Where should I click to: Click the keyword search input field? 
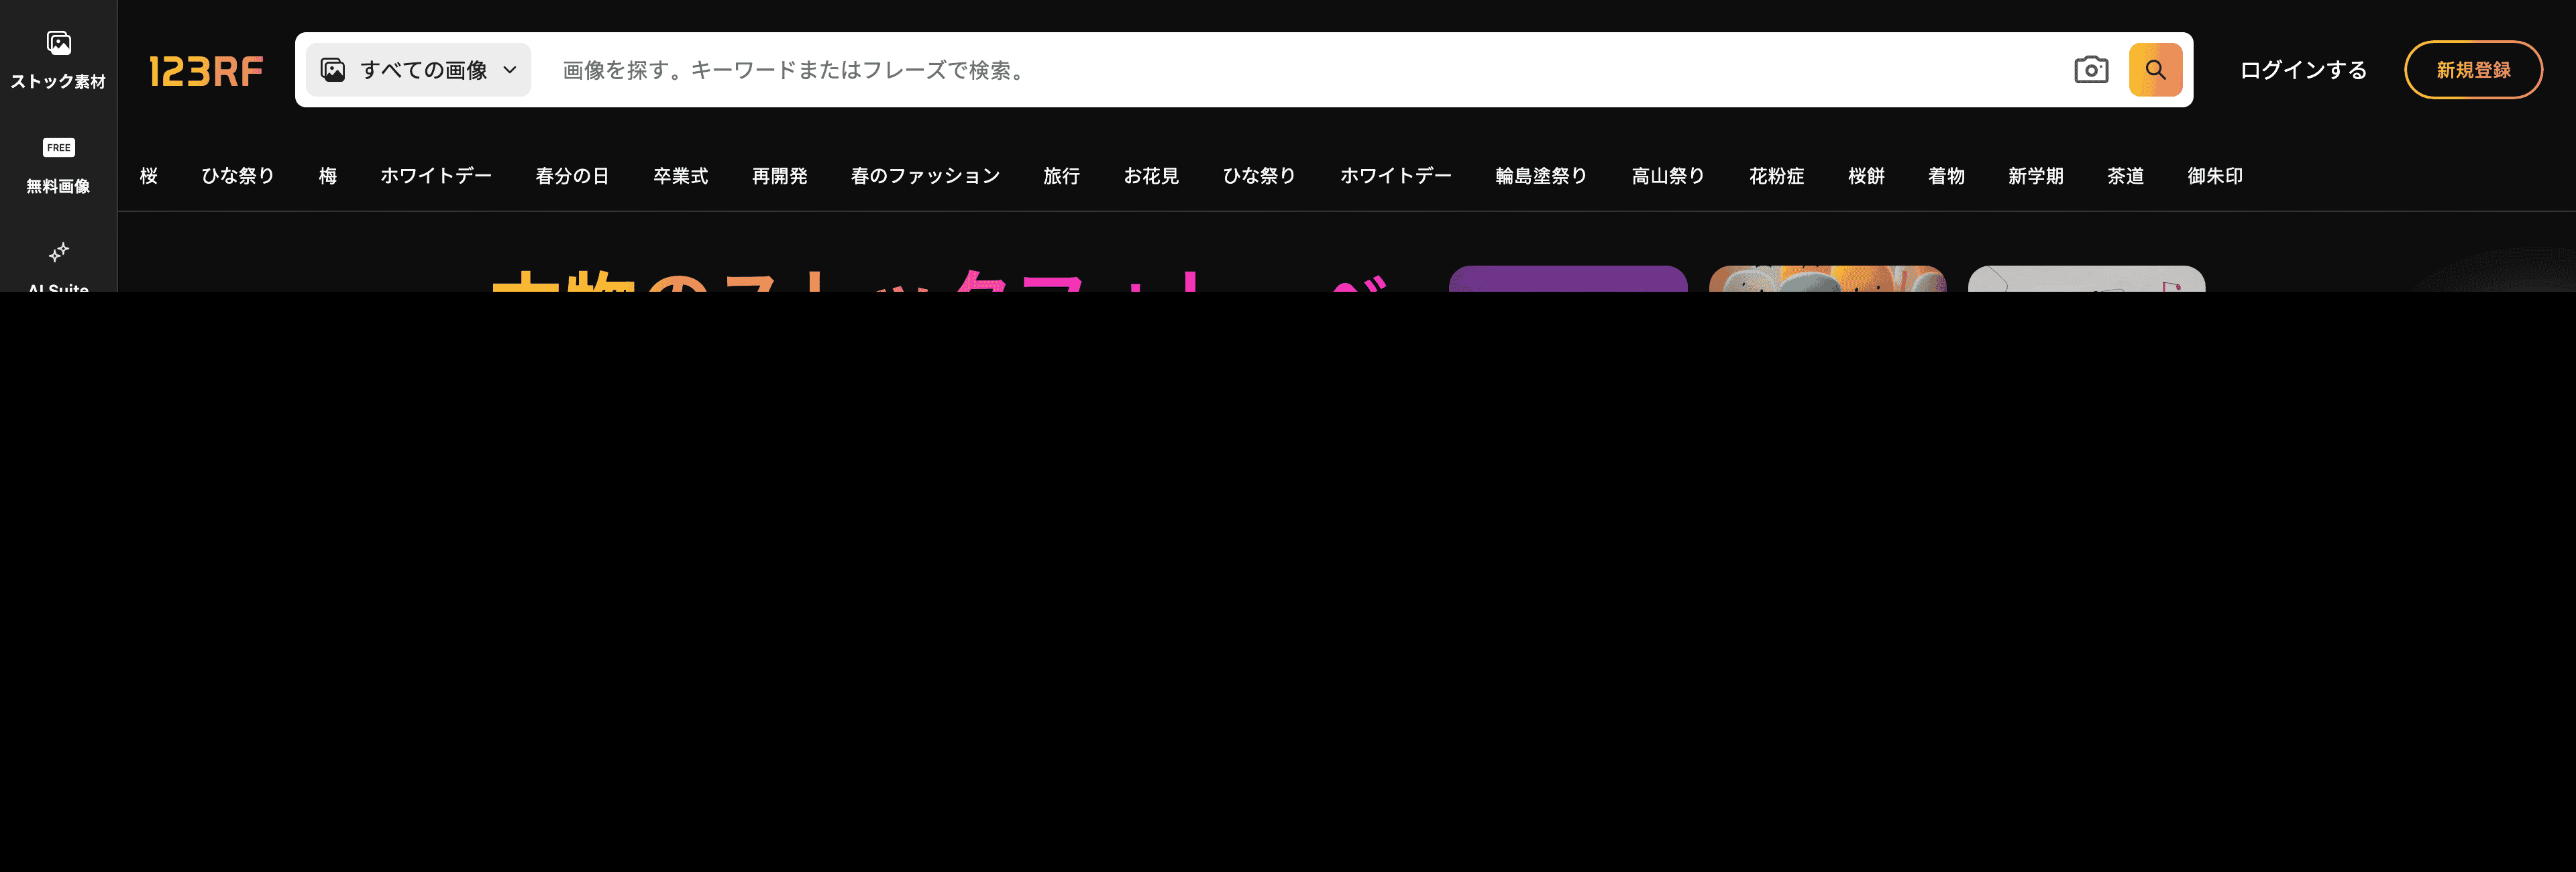coord(1300,70)
